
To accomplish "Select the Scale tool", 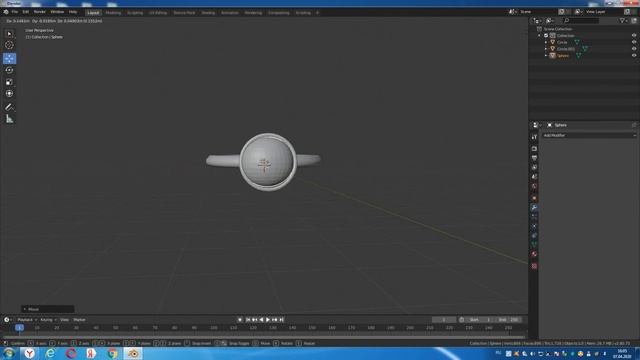I will point(9,82).
